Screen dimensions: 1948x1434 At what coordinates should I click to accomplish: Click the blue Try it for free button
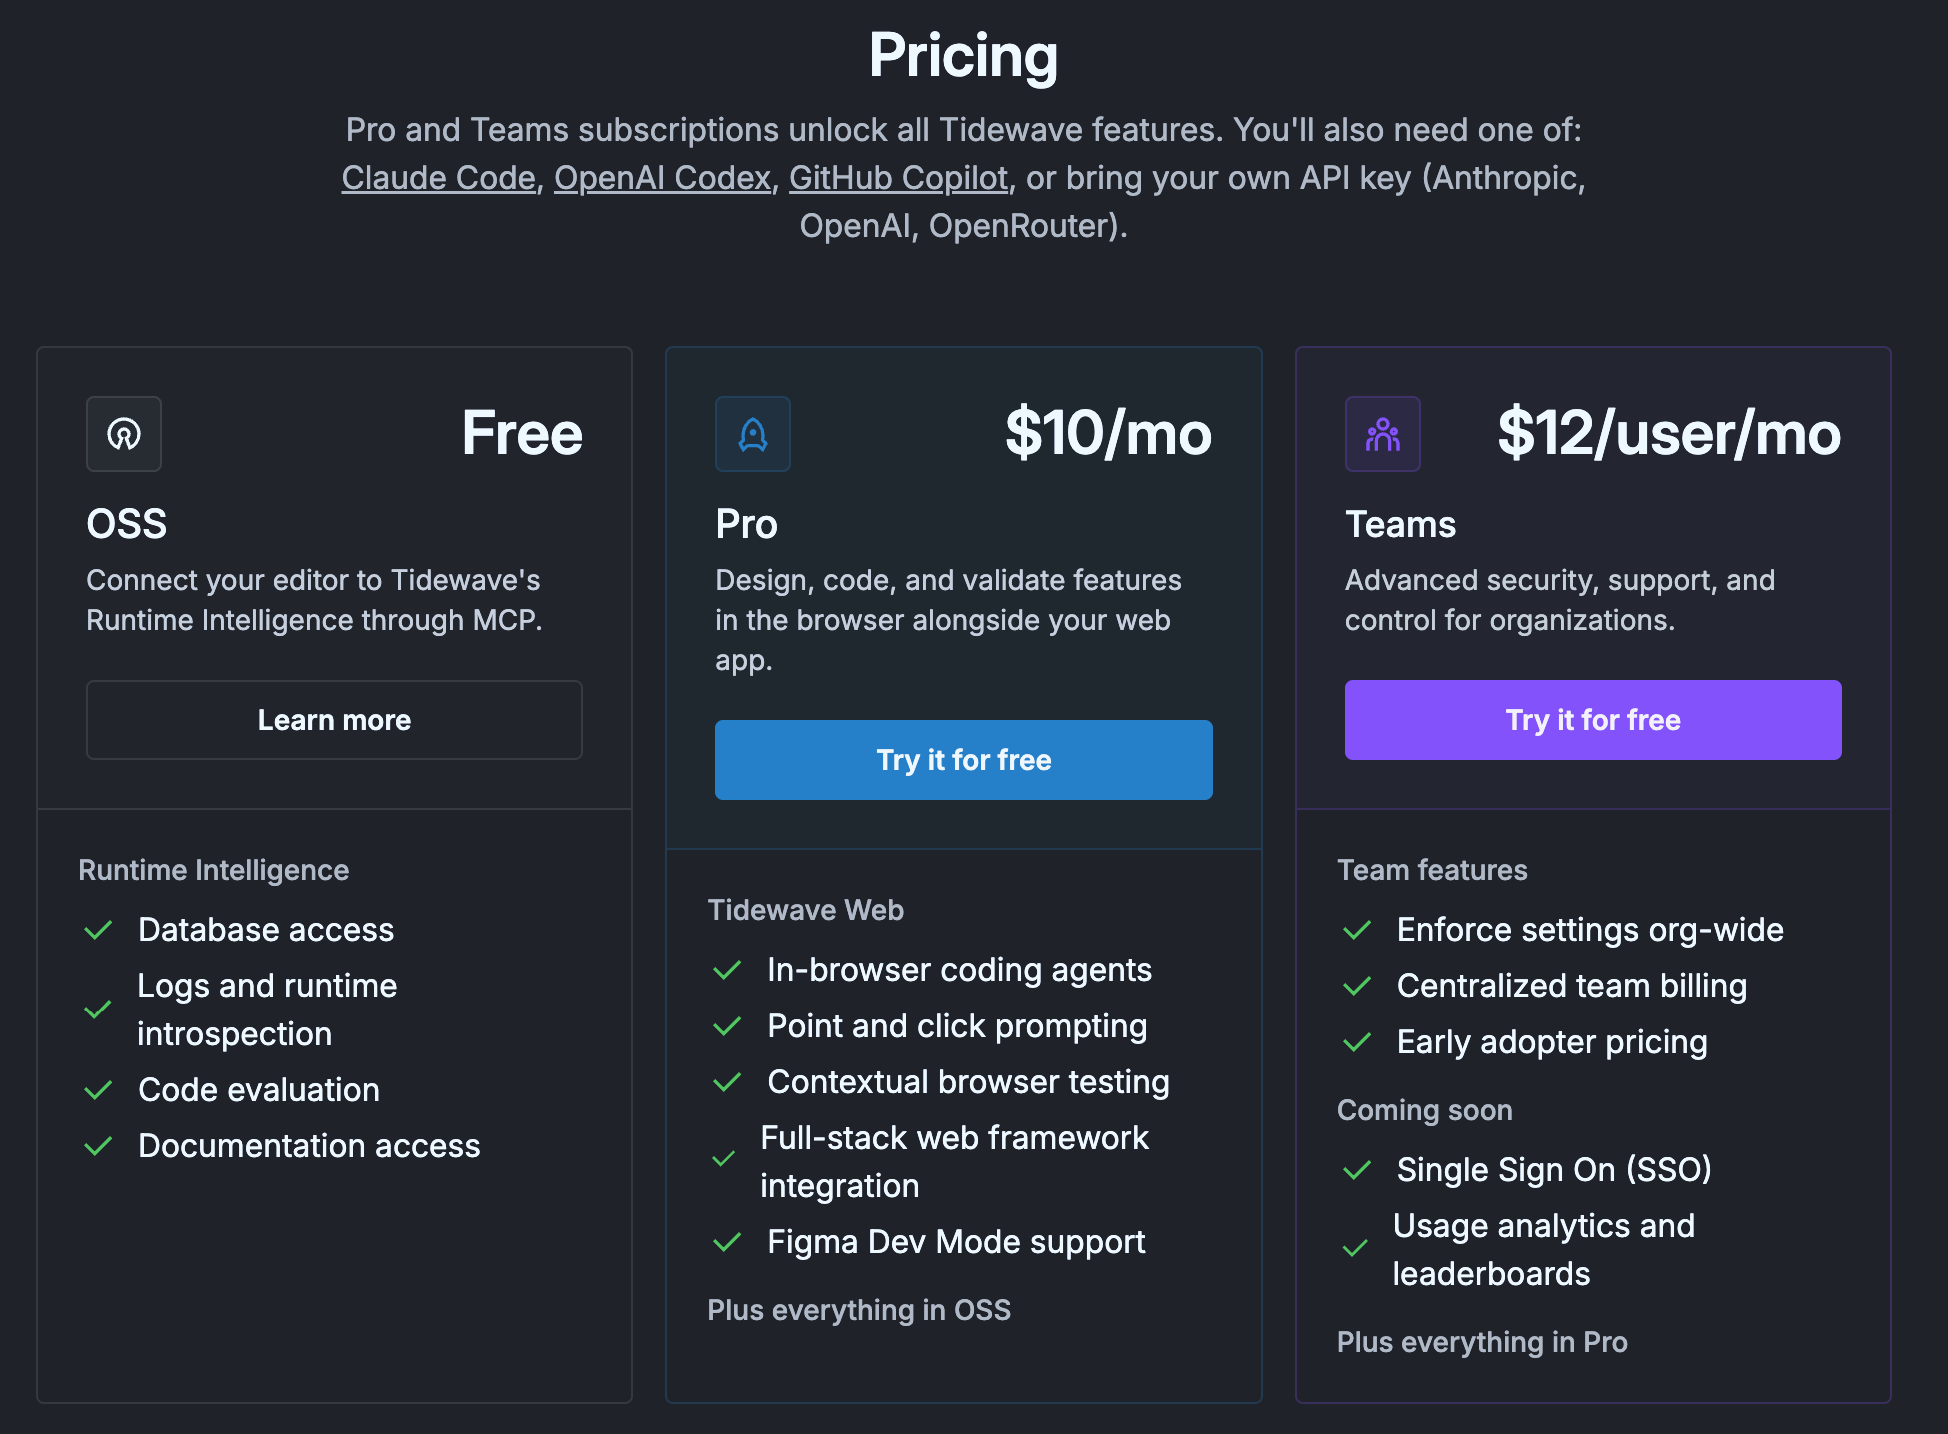click(963, 760)
